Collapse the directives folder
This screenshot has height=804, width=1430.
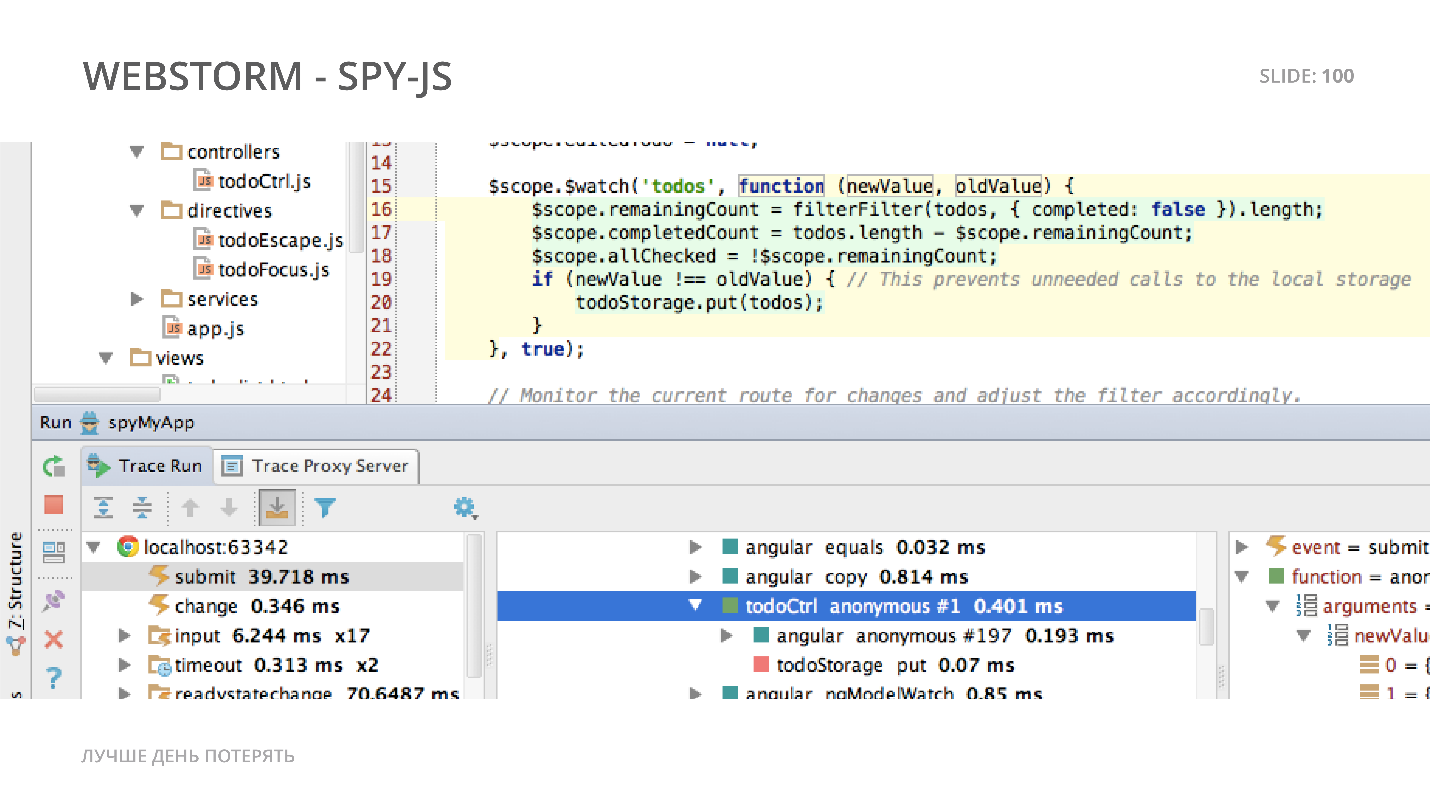point(137,211)
